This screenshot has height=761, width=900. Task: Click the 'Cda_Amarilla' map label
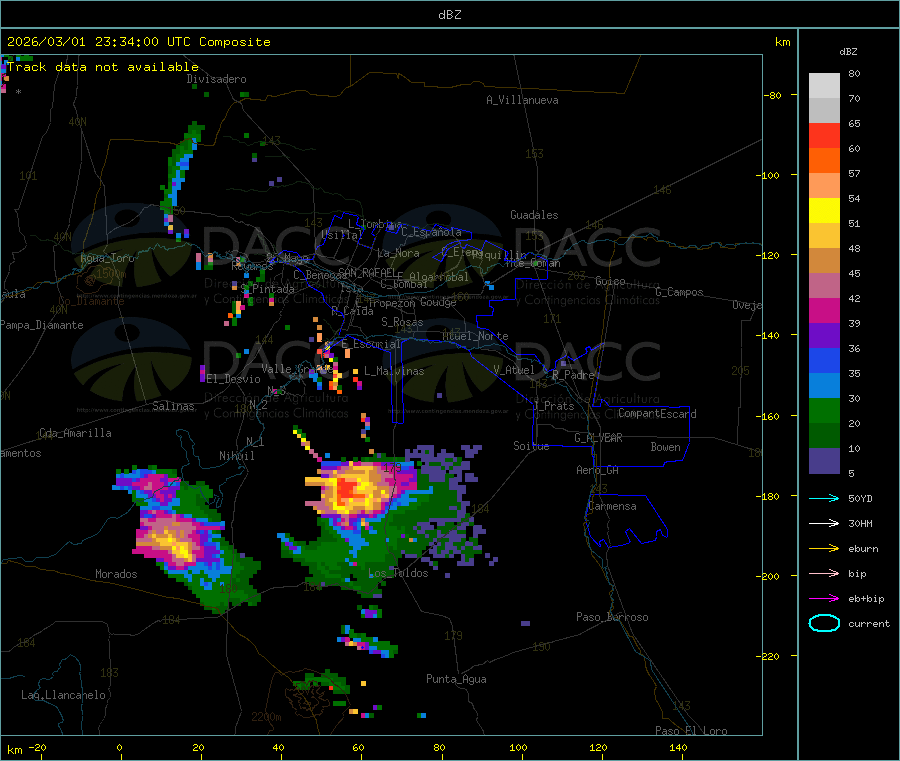click(x=75, y=433)
